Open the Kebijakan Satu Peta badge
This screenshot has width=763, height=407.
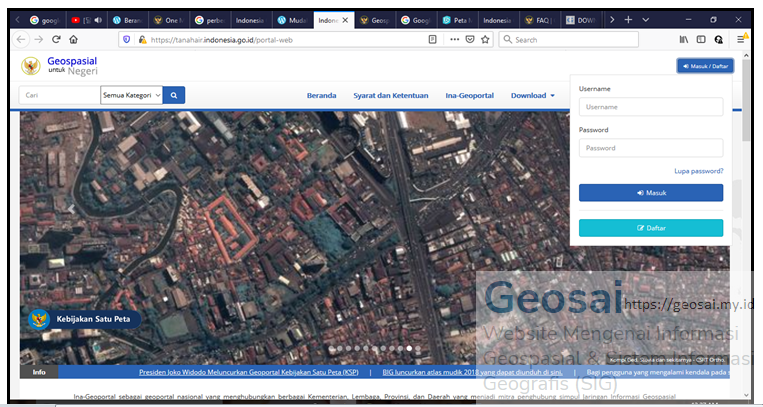[85, 319]
